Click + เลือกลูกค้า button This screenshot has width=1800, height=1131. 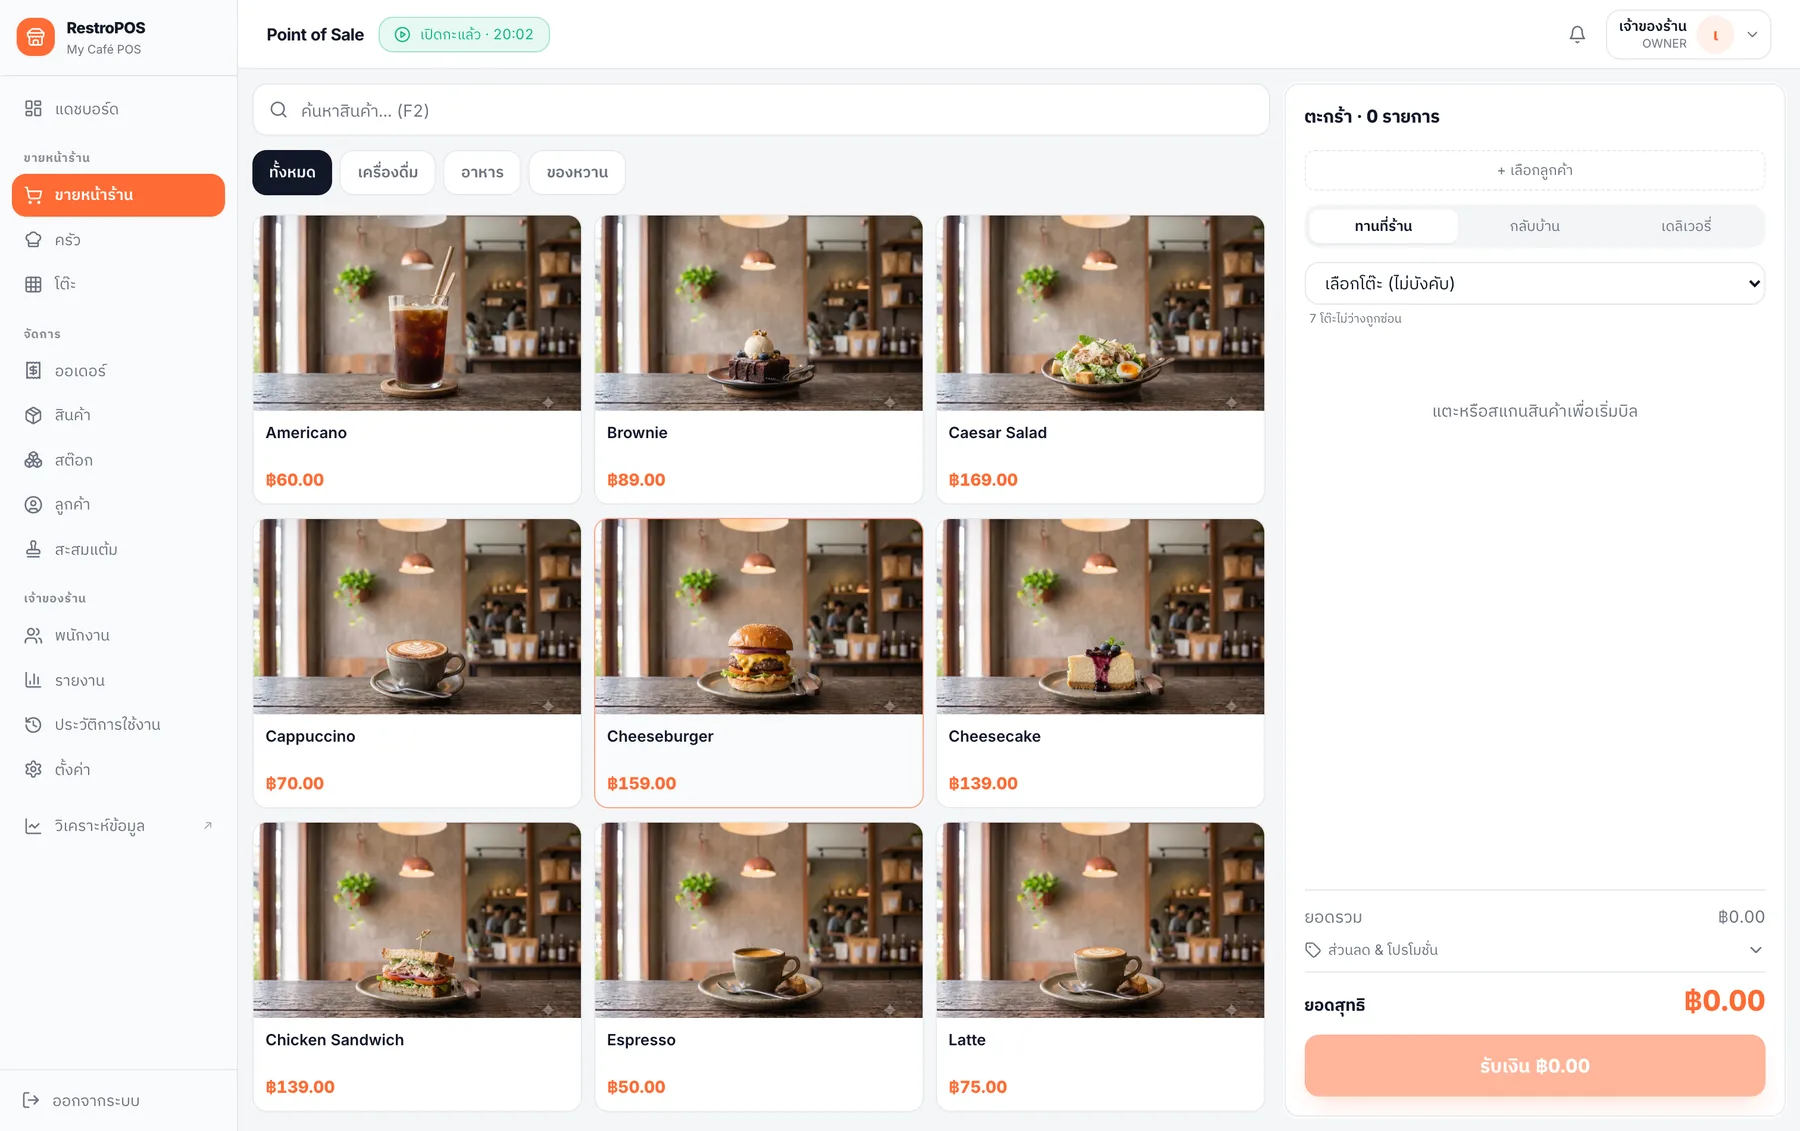point(1535,171)
